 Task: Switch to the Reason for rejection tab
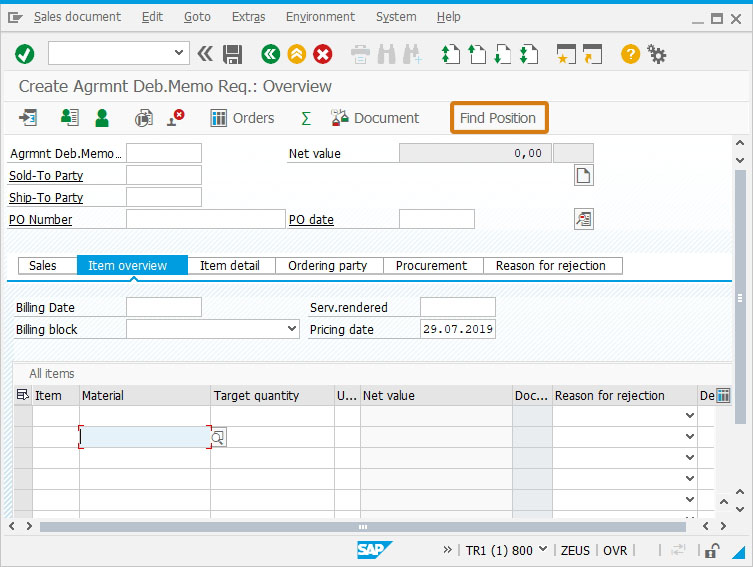click(553, 265)
